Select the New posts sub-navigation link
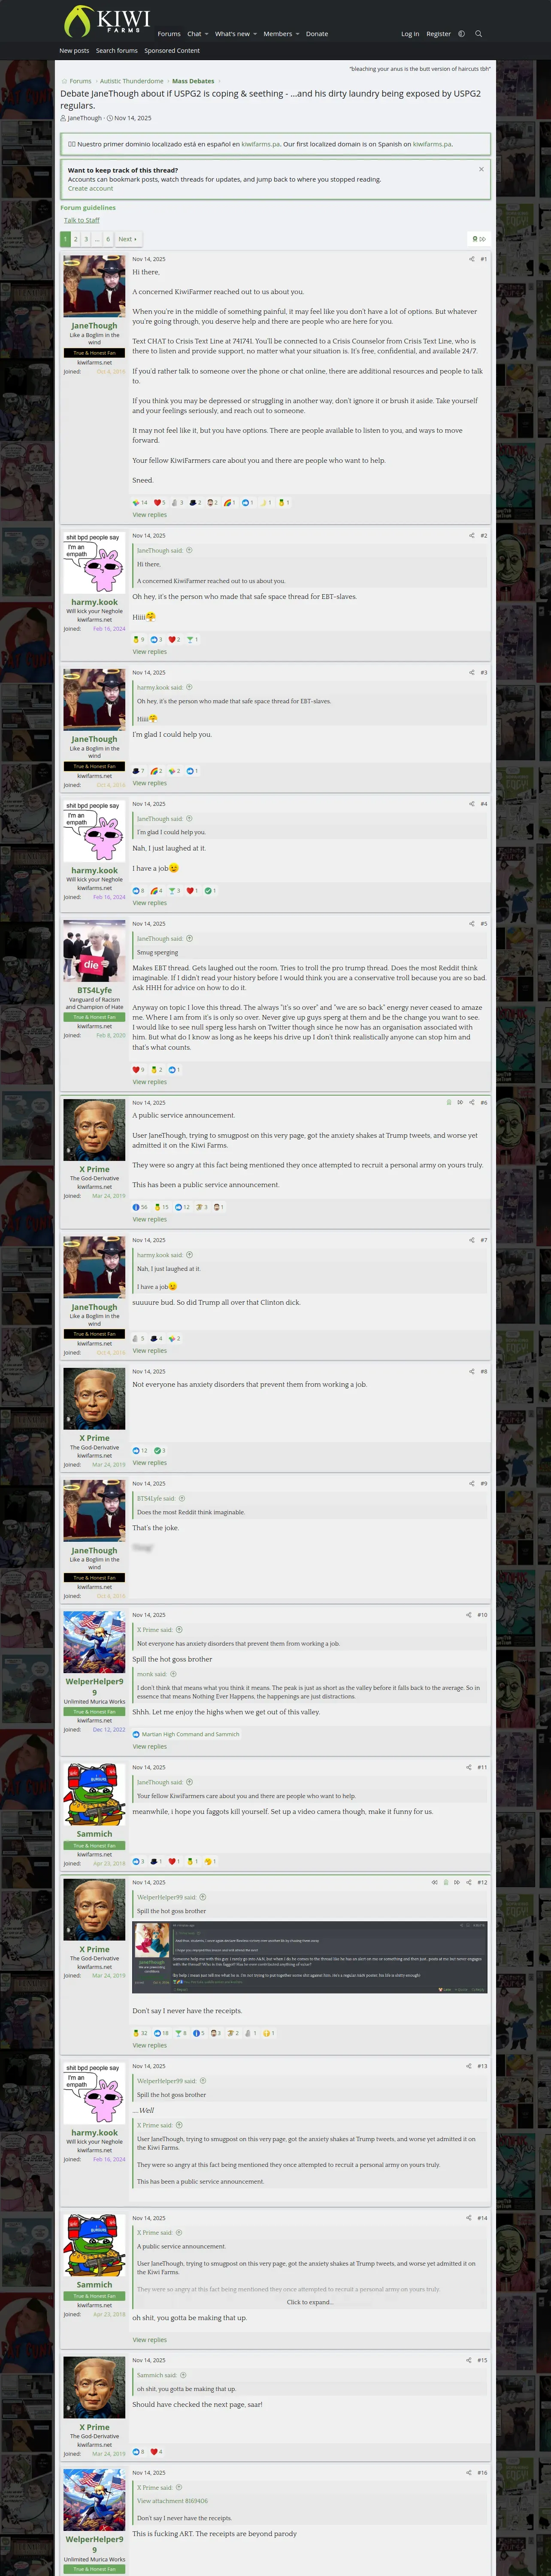Screen dimensions: 551x2576 point(74,51)
